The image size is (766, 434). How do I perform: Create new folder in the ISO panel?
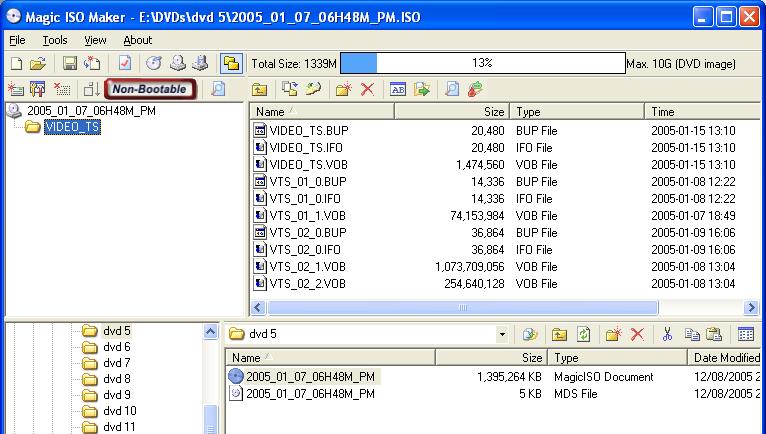344,89
